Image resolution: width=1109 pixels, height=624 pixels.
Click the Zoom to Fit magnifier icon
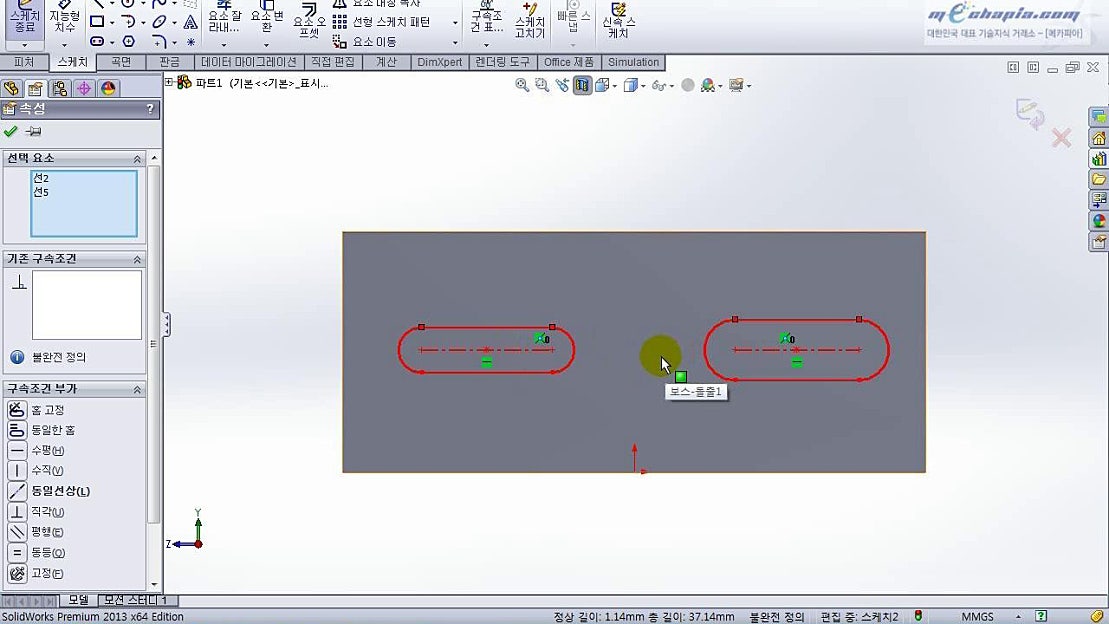(x=522, y=85)
